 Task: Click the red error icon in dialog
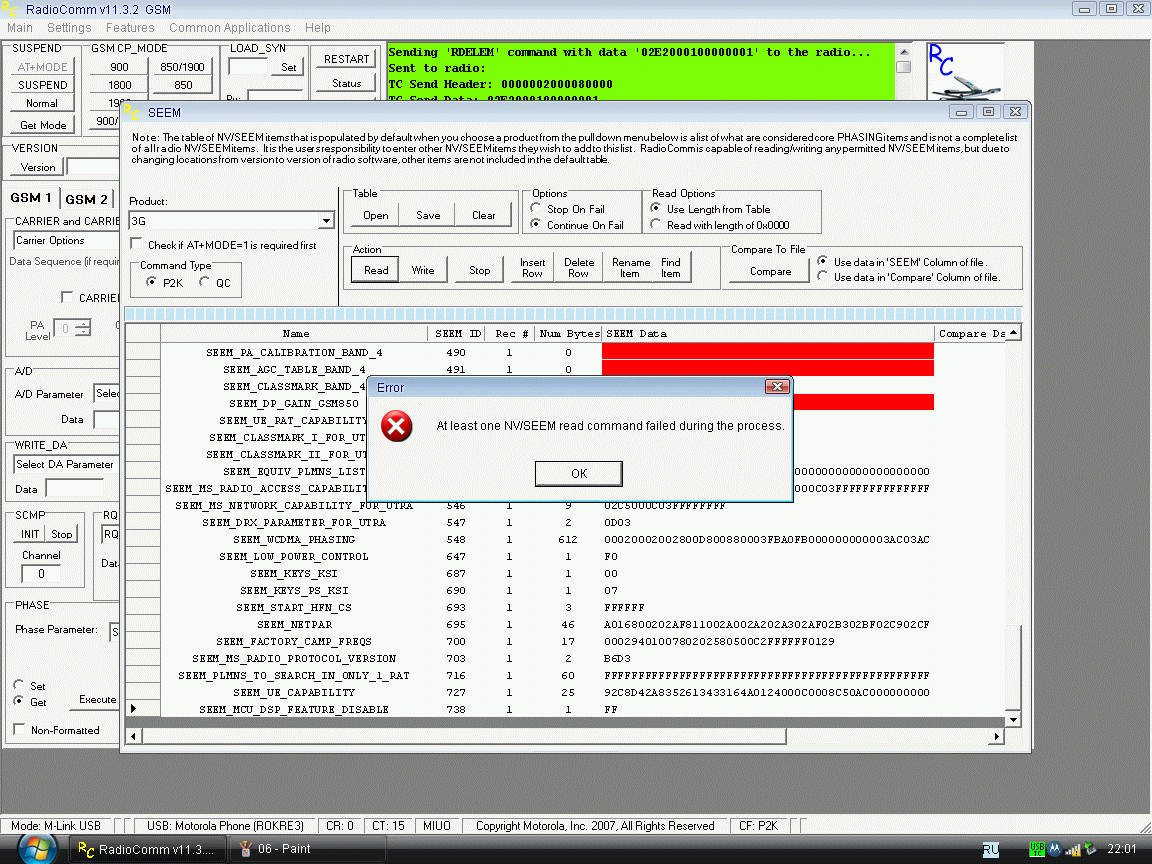[x=397, y=426]
